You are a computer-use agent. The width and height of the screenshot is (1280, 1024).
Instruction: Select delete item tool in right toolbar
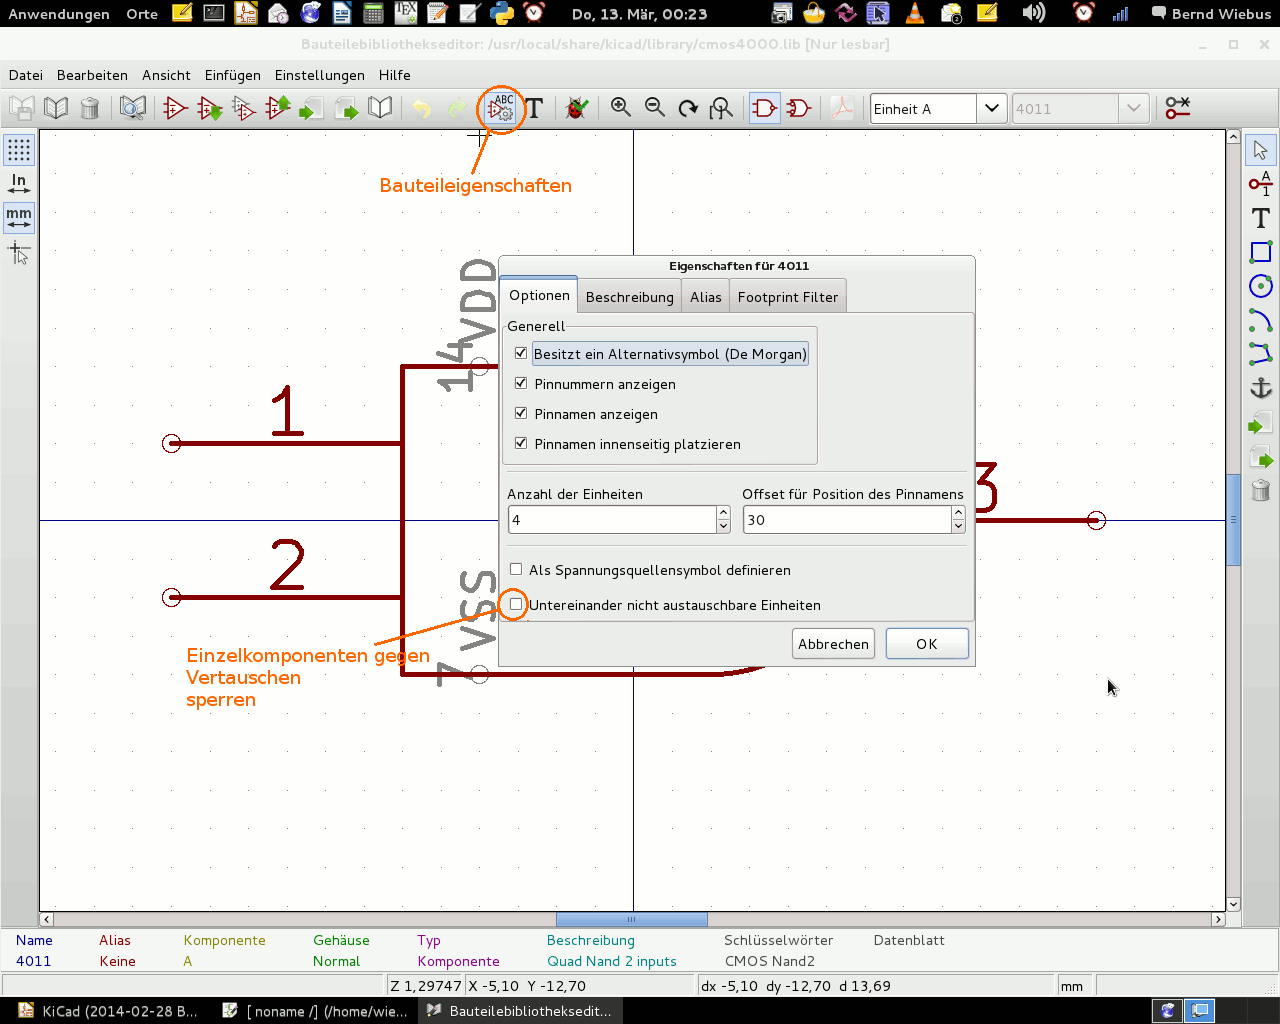pos(1261,490)
